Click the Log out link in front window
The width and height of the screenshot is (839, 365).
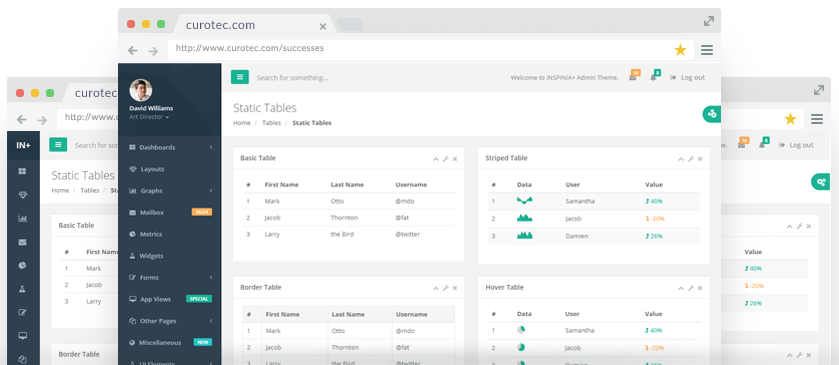(x=688, y=77)
